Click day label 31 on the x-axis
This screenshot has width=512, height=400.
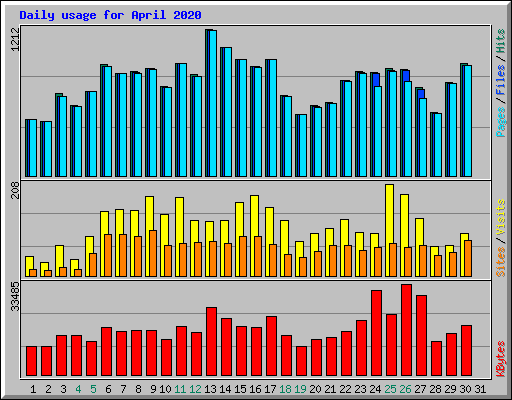tap(480, 389)
